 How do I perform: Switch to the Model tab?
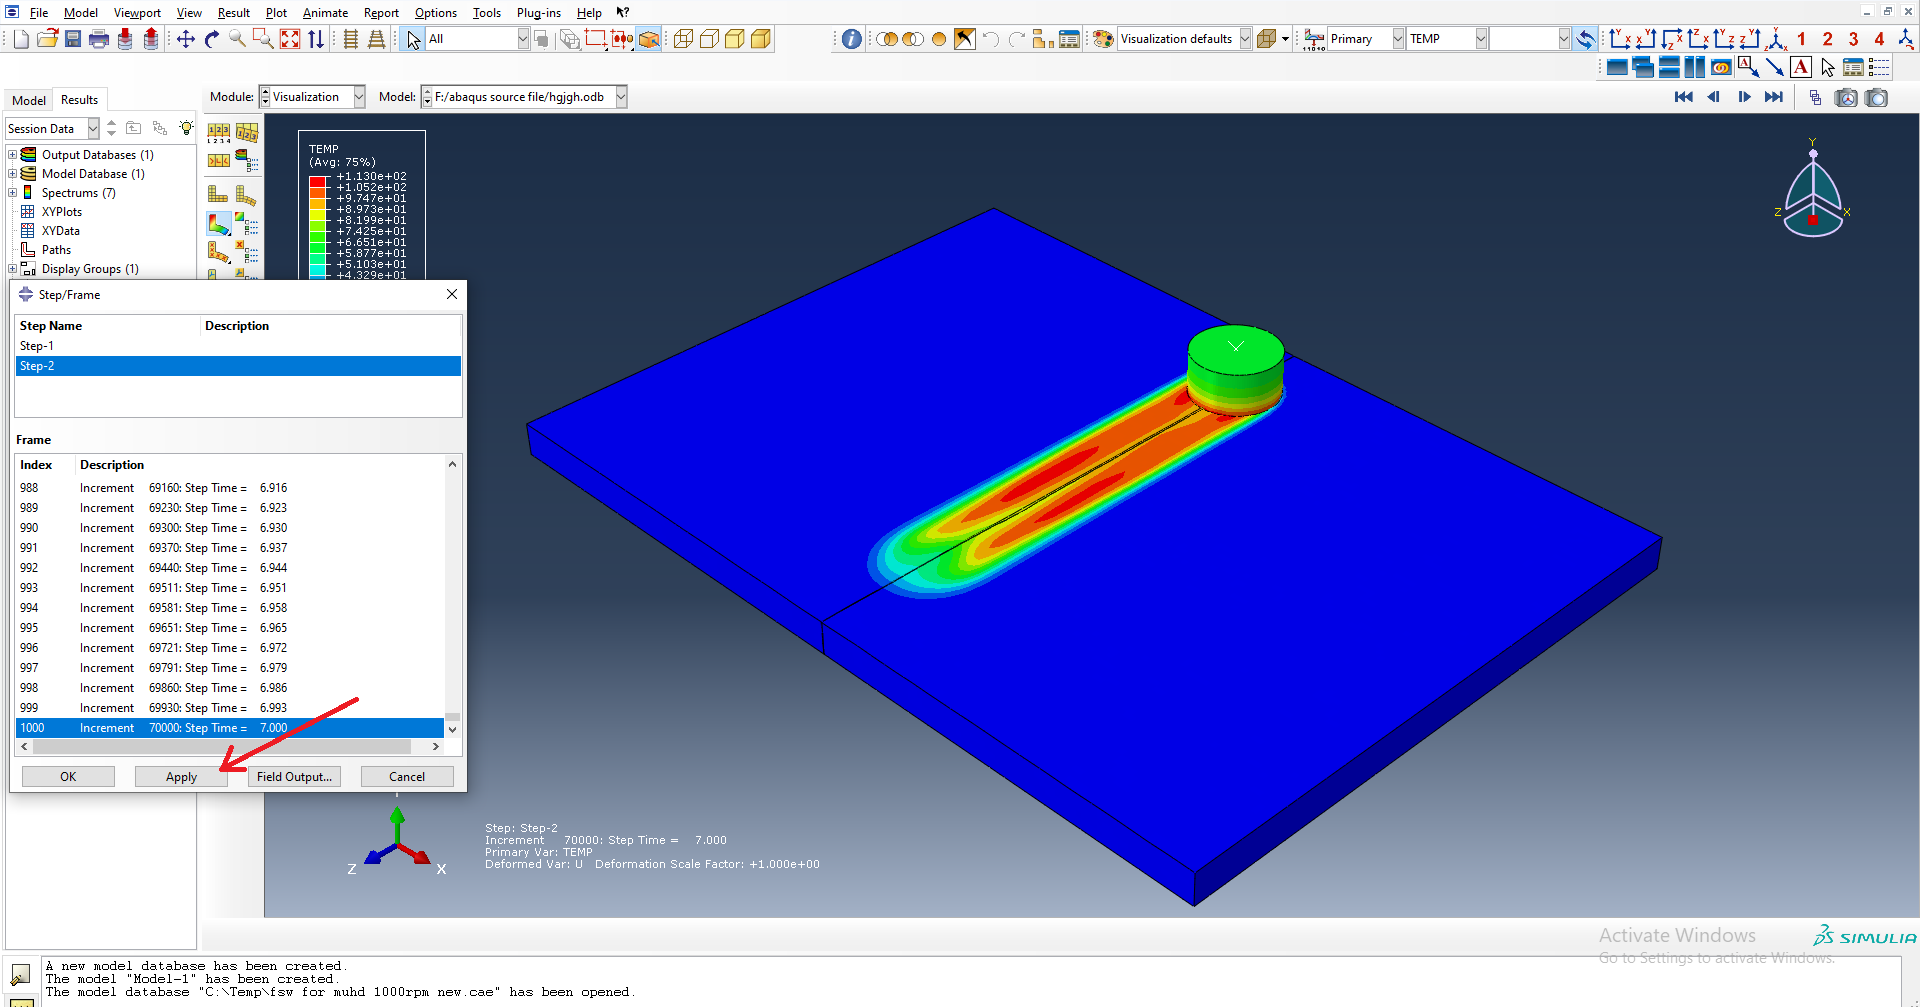(x=28, y=99)
